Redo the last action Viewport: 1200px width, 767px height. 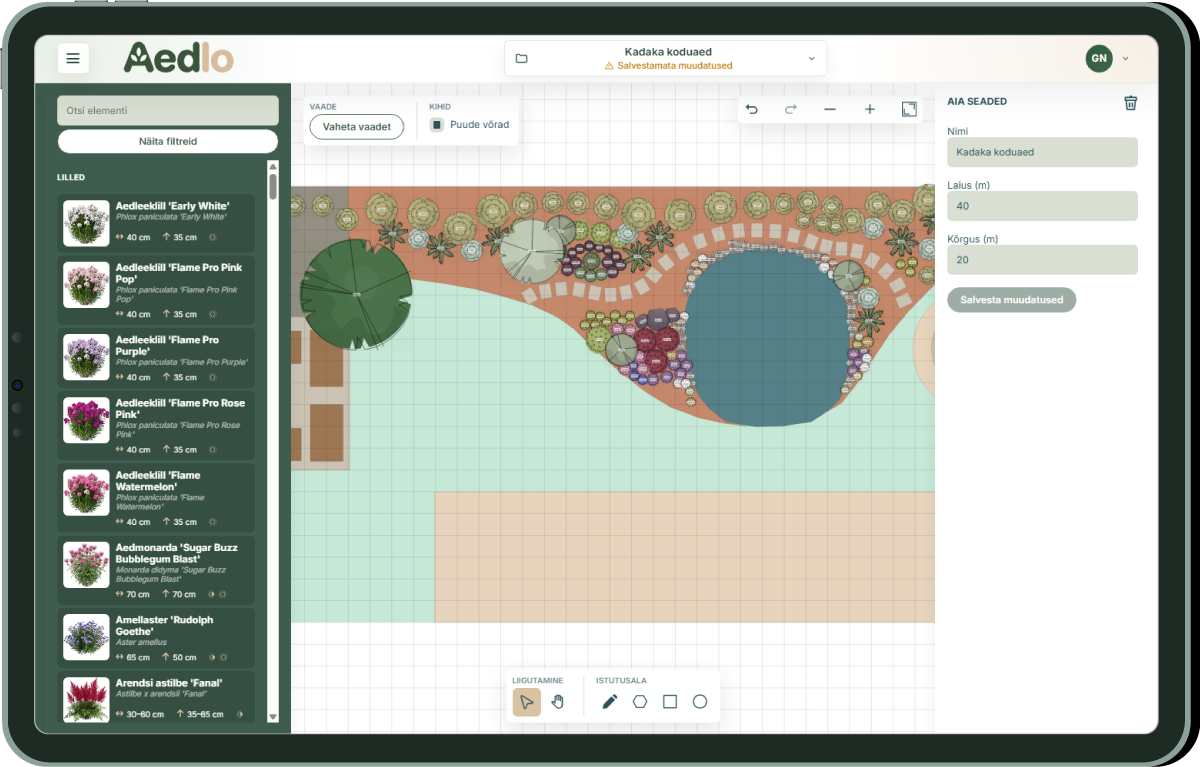[x=790, y=109]
